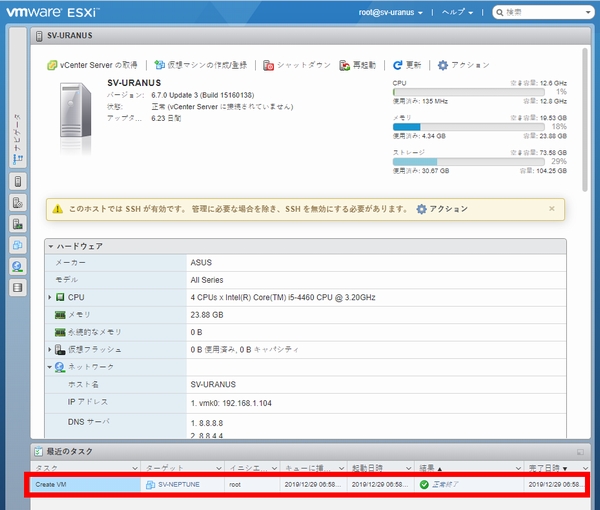Dismiss the SSH warning banner
This screenshot has height=510, width=600.
pyautogui.click(x=552, y=209)
